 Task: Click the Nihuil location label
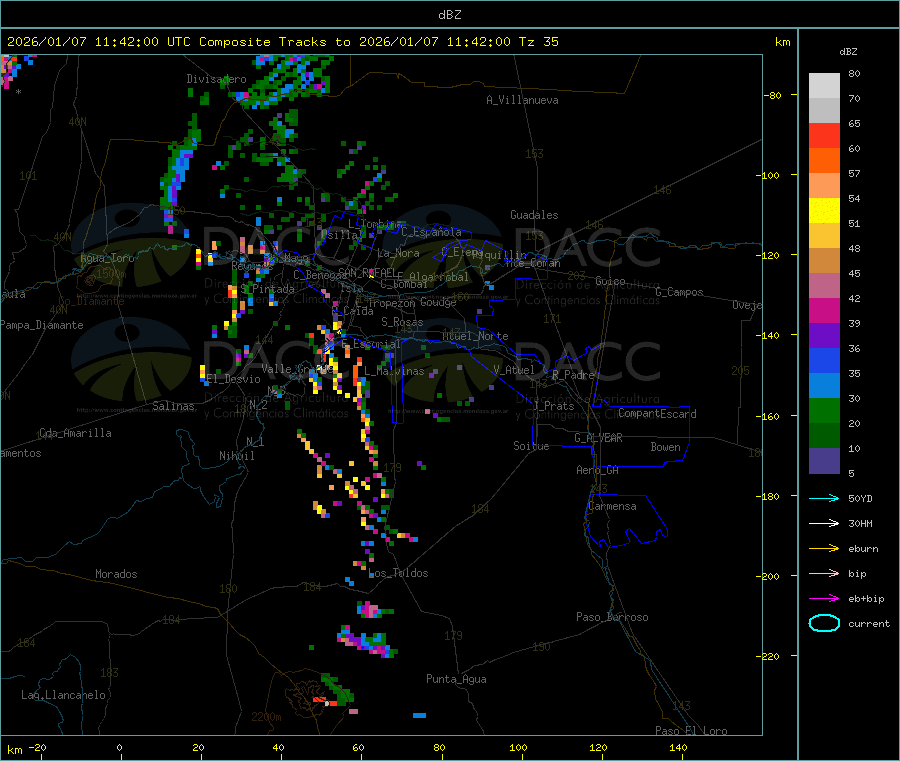[237, 456]
